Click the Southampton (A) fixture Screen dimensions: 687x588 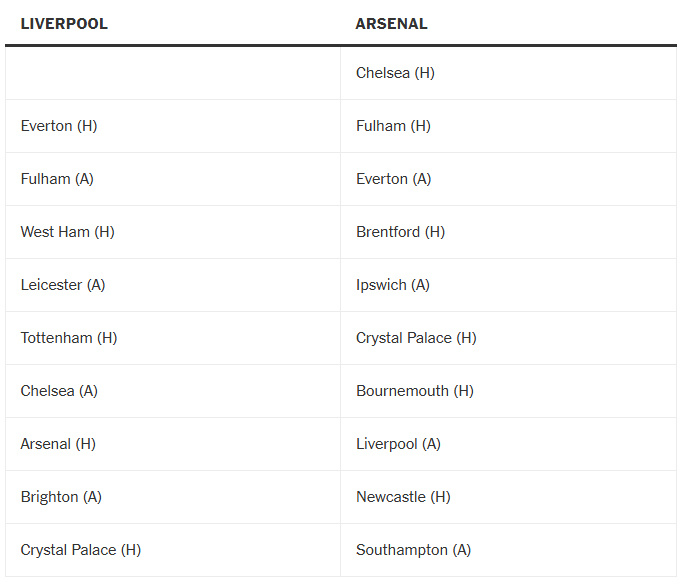pyautogui.click(x=414, y=550)
